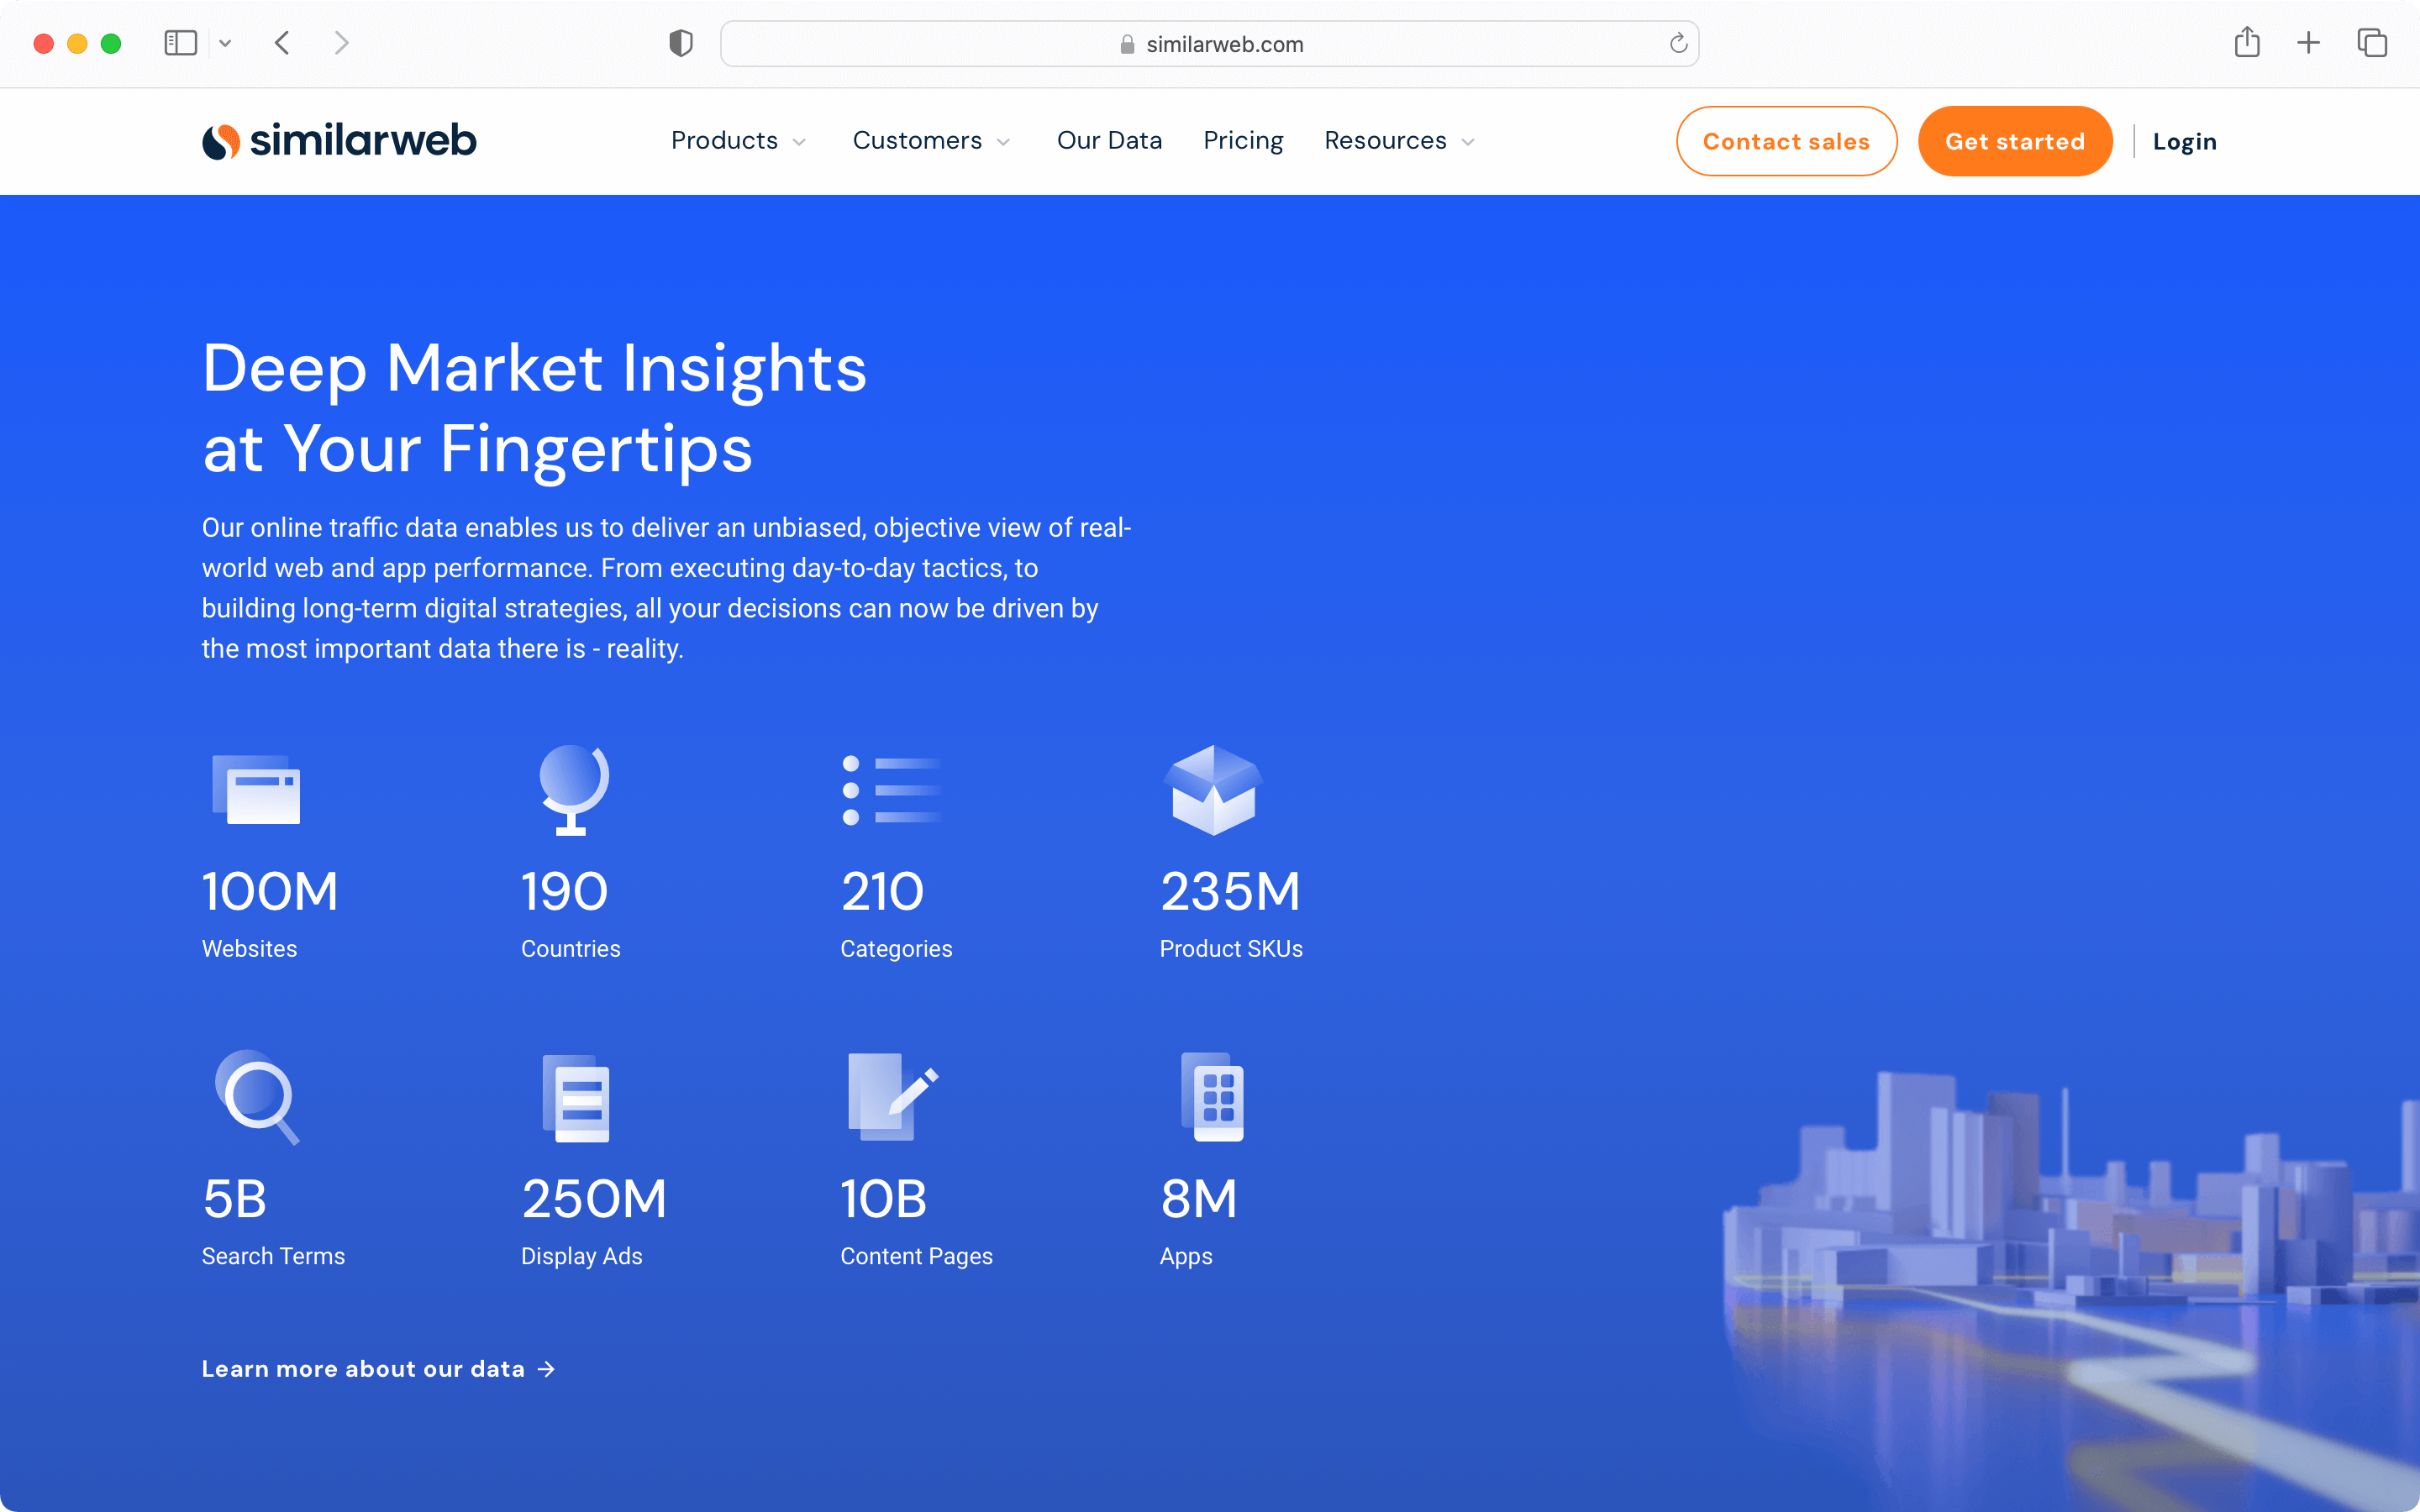Image resolution: width=2420 pixels, height=1512 pixels.
Task: Click the 10B statistic value
Action: click(x=884, y=1198)
